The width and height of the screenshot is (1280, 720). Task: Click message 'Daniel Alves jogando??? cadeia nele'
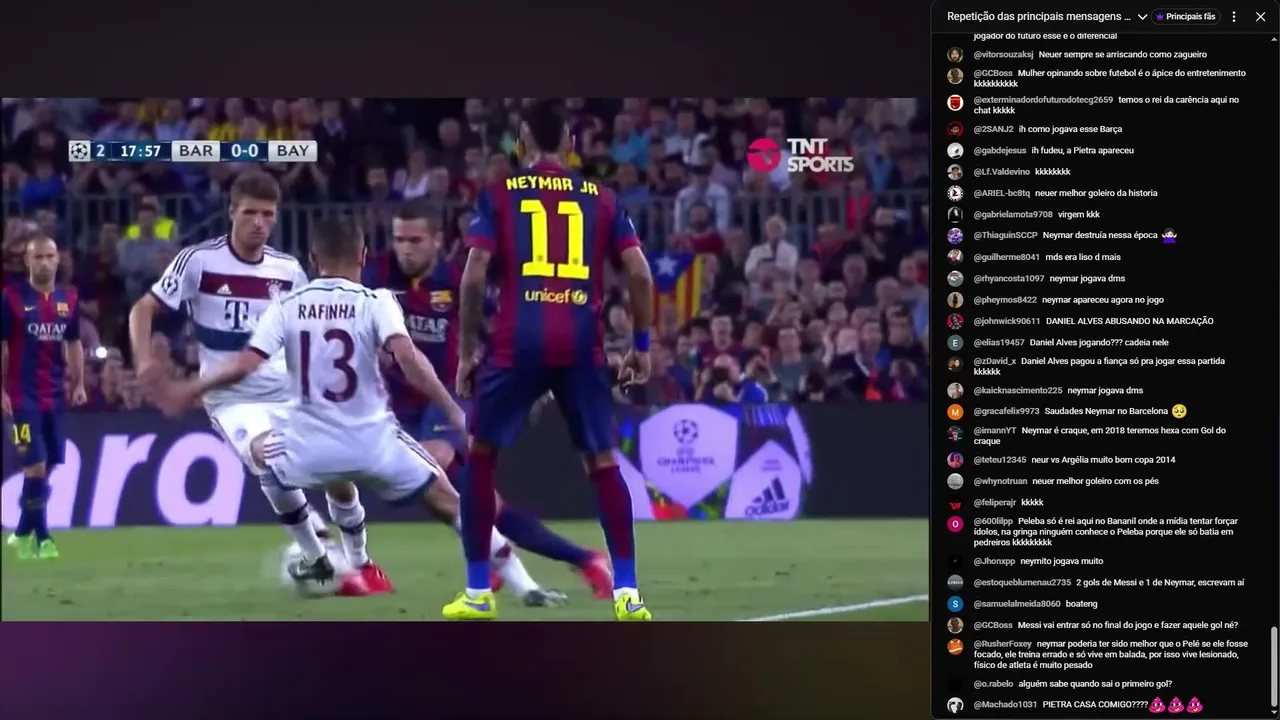pyautogui.click(x=1099, y=343)
